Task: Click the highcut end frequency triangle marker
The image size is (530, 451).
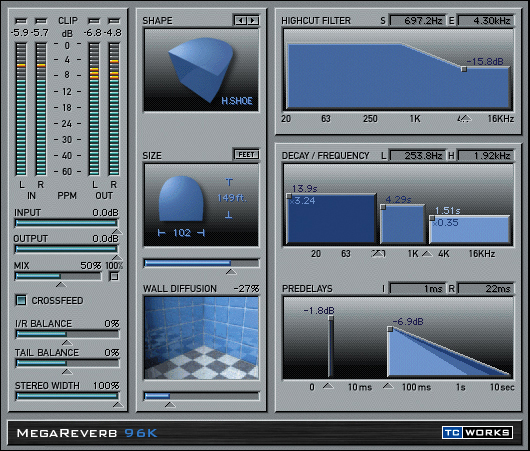Action: 466,118
